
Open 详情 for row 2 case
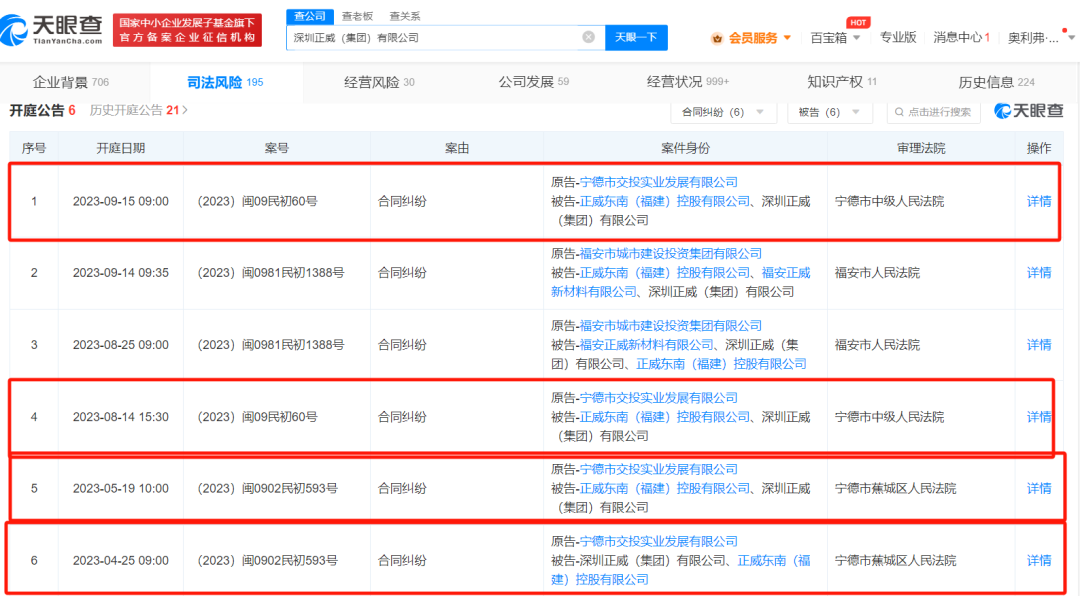click(1039, 273)
